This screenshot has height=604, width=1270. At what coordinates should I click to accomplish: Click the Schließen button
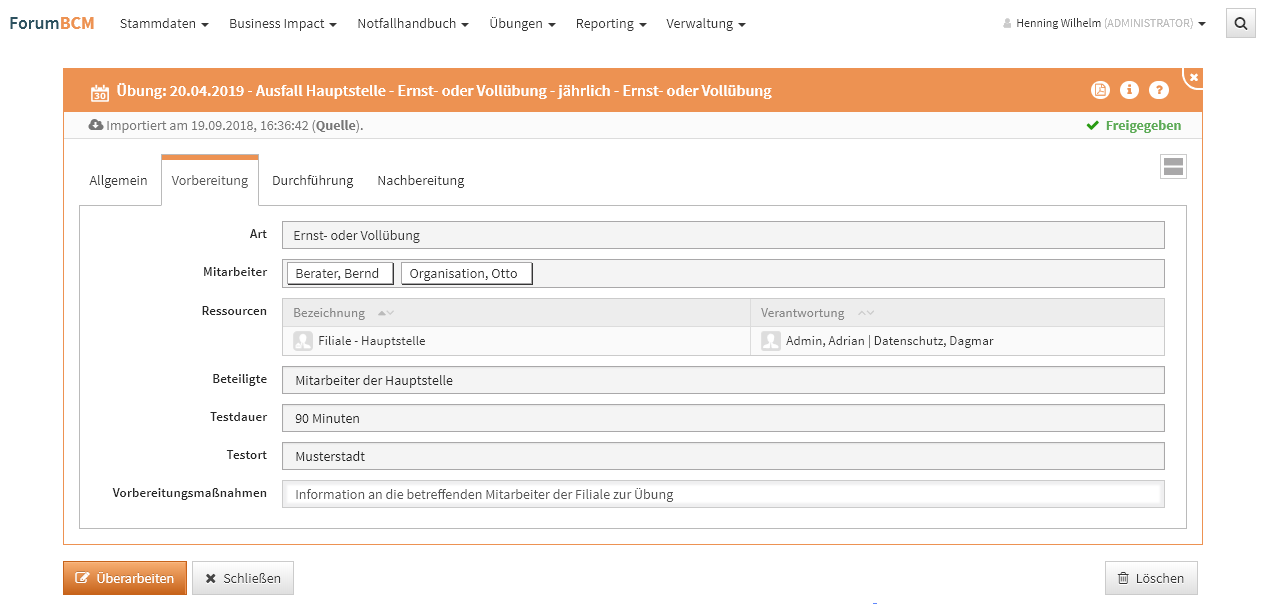[x=243, y=578]
